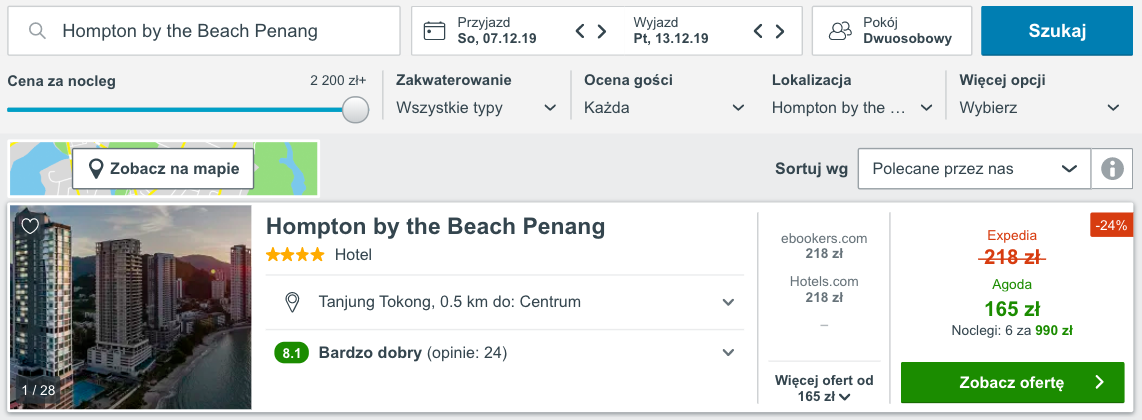Move arrival date back one day
This screenshot has height=420, width=1142.
point(580,31)
